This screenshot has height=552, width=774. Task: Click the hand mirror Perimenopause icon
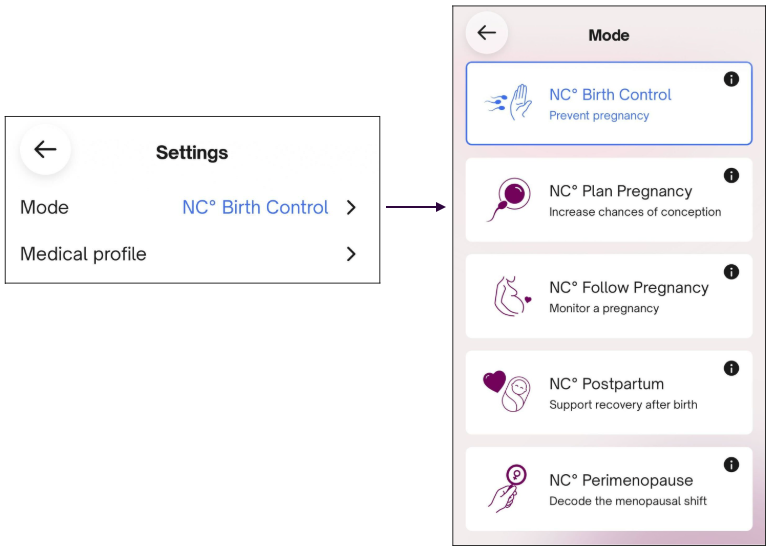click(507, 488)
